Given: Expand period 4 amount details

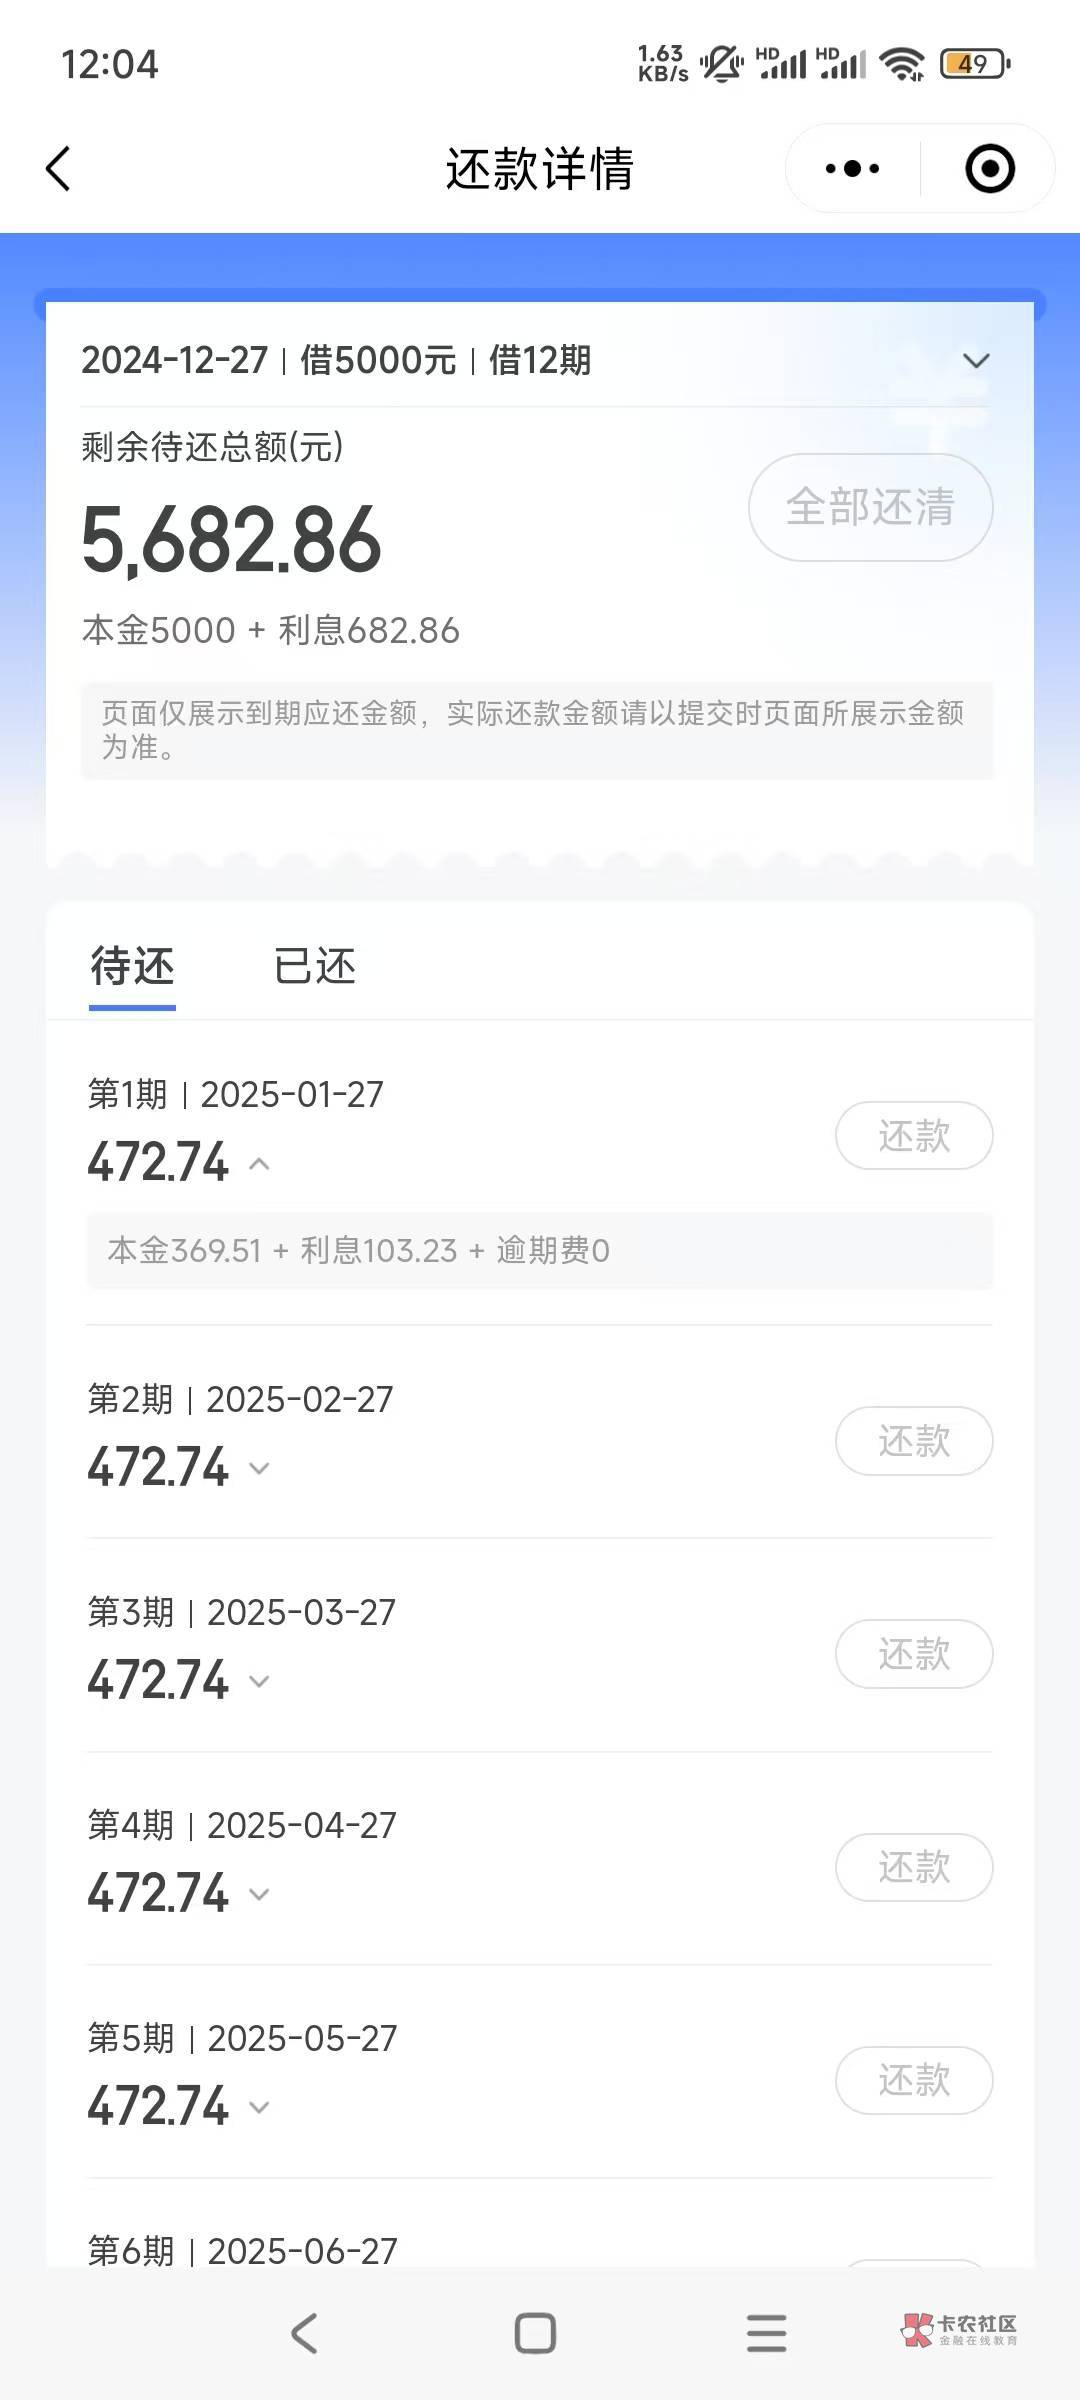Looking at the screenshot, I should tap(259, 1894).
